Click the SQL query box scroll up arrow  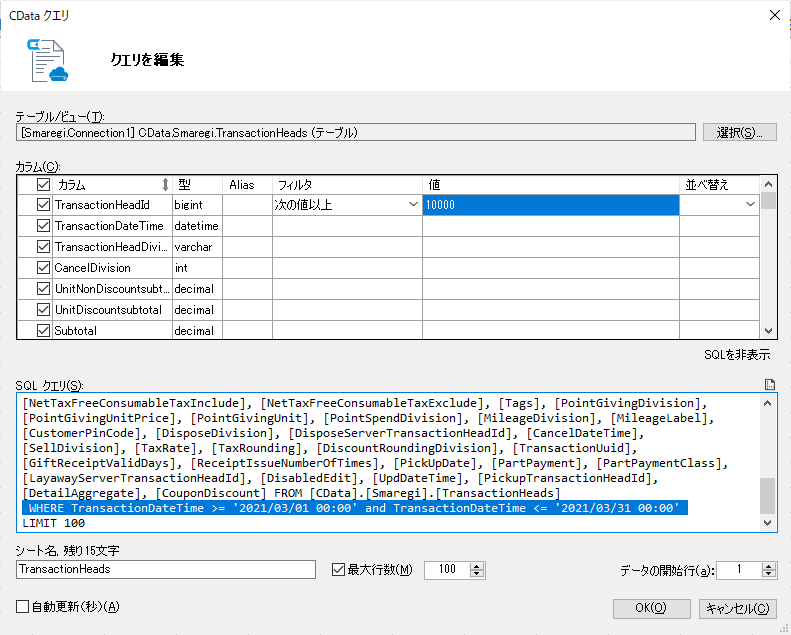click(767, 403)
